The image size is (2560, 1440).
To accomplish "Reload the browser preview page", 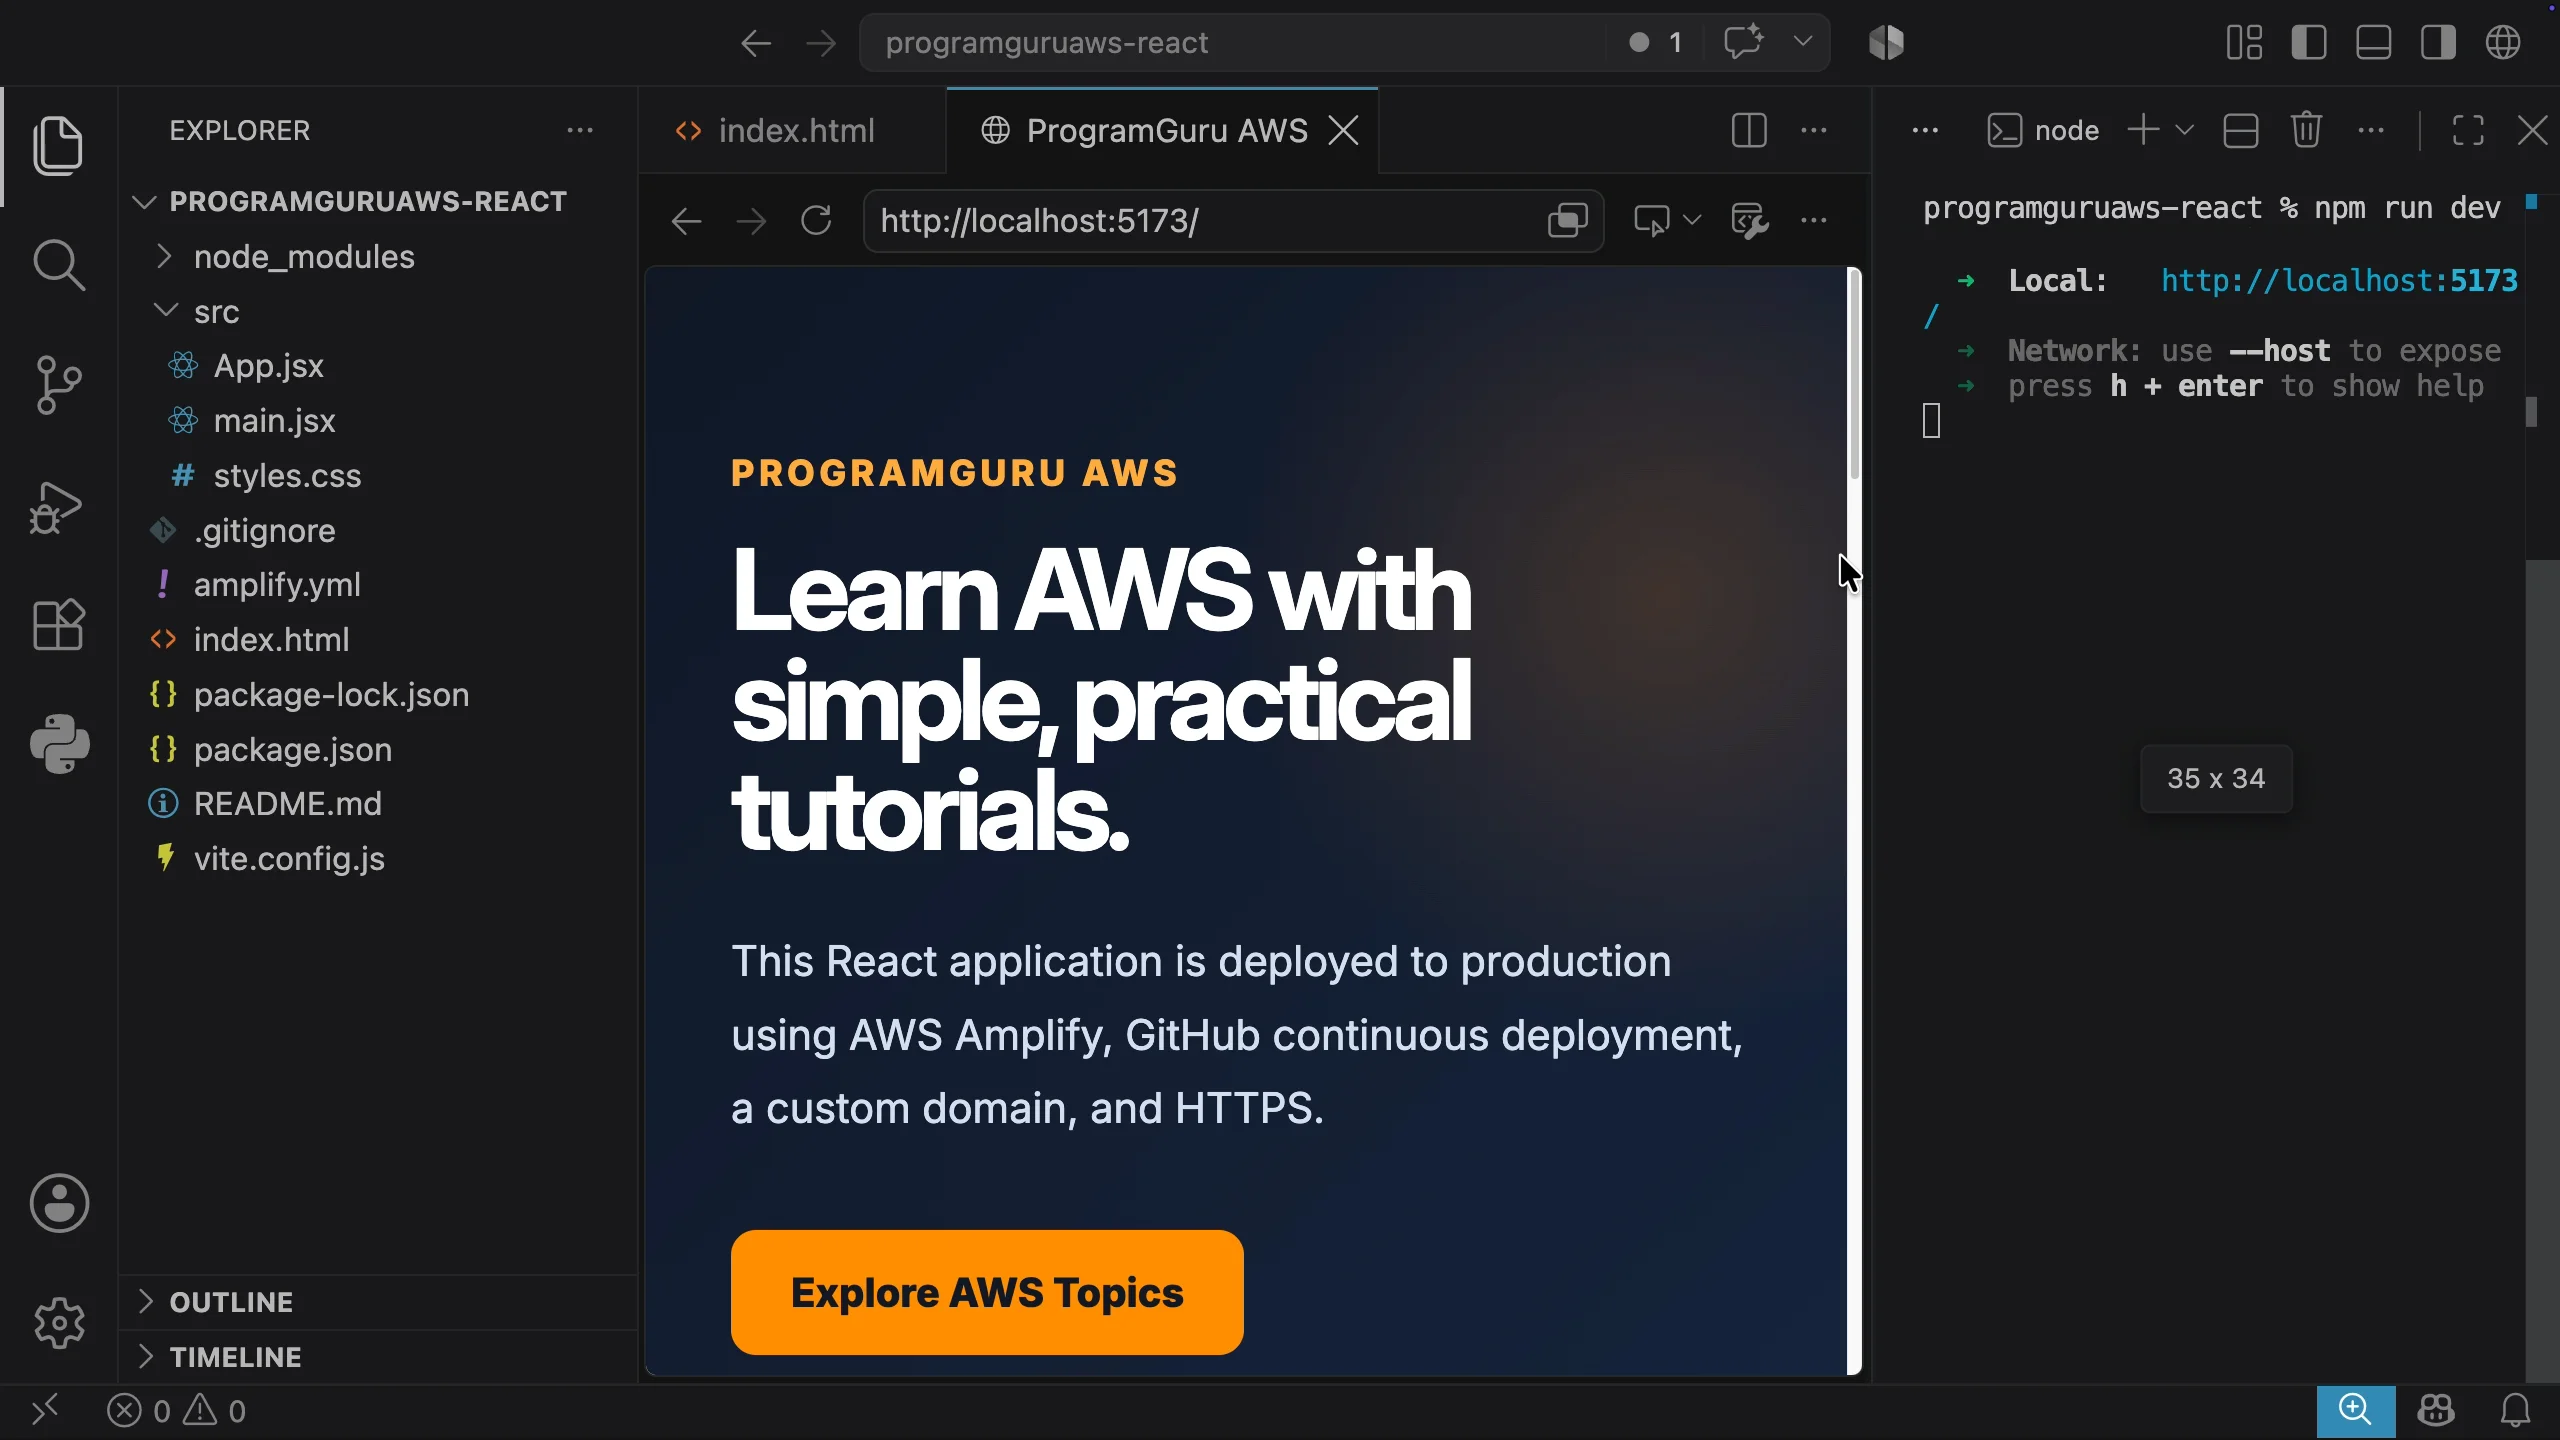I will click(x=816, y=220).
